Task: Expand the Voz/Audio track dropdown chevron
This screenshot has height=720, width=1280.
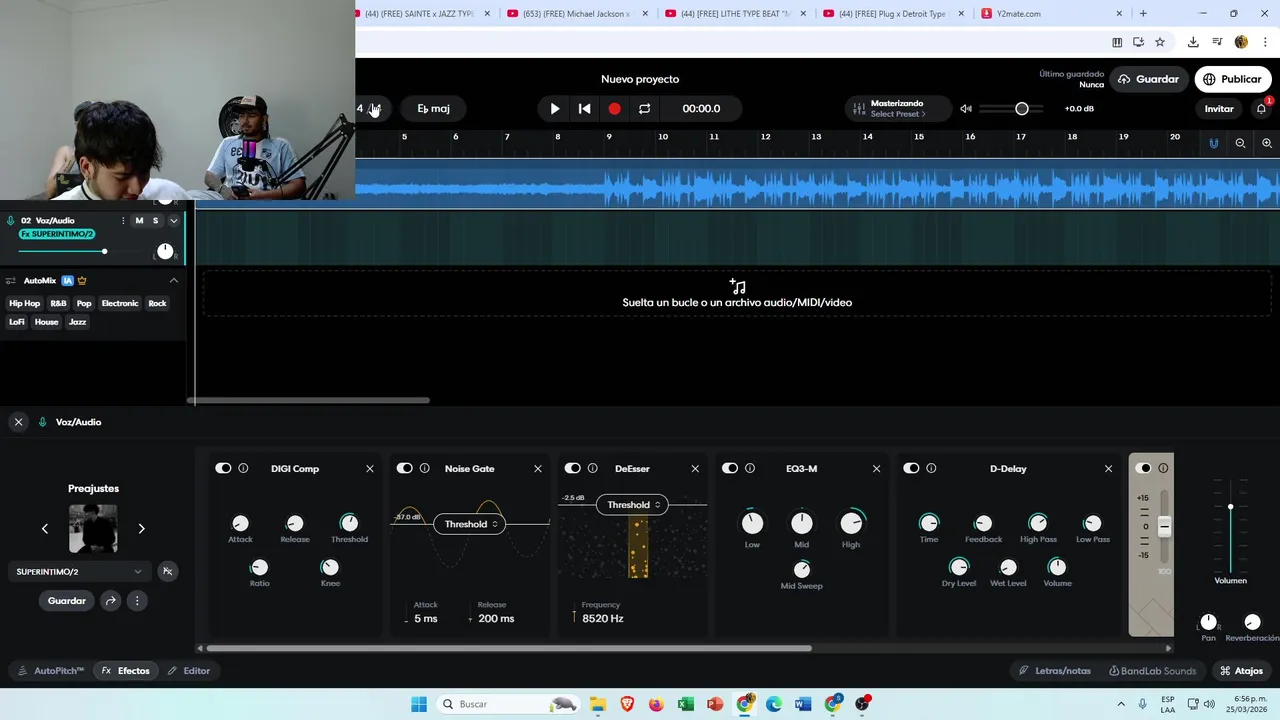Action: (173, 220)
